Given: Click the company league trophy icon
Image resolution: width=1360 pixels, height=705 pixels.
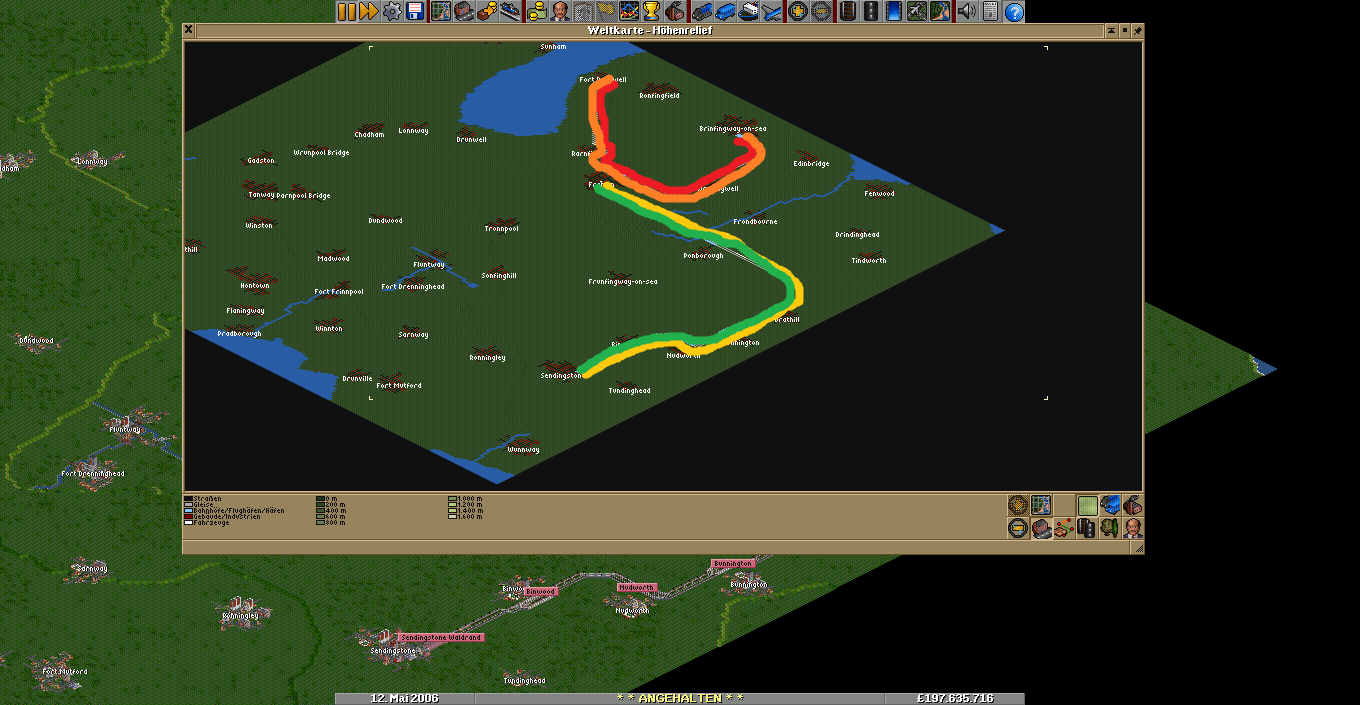Looking at the screenshot, I should pos(651,11).
